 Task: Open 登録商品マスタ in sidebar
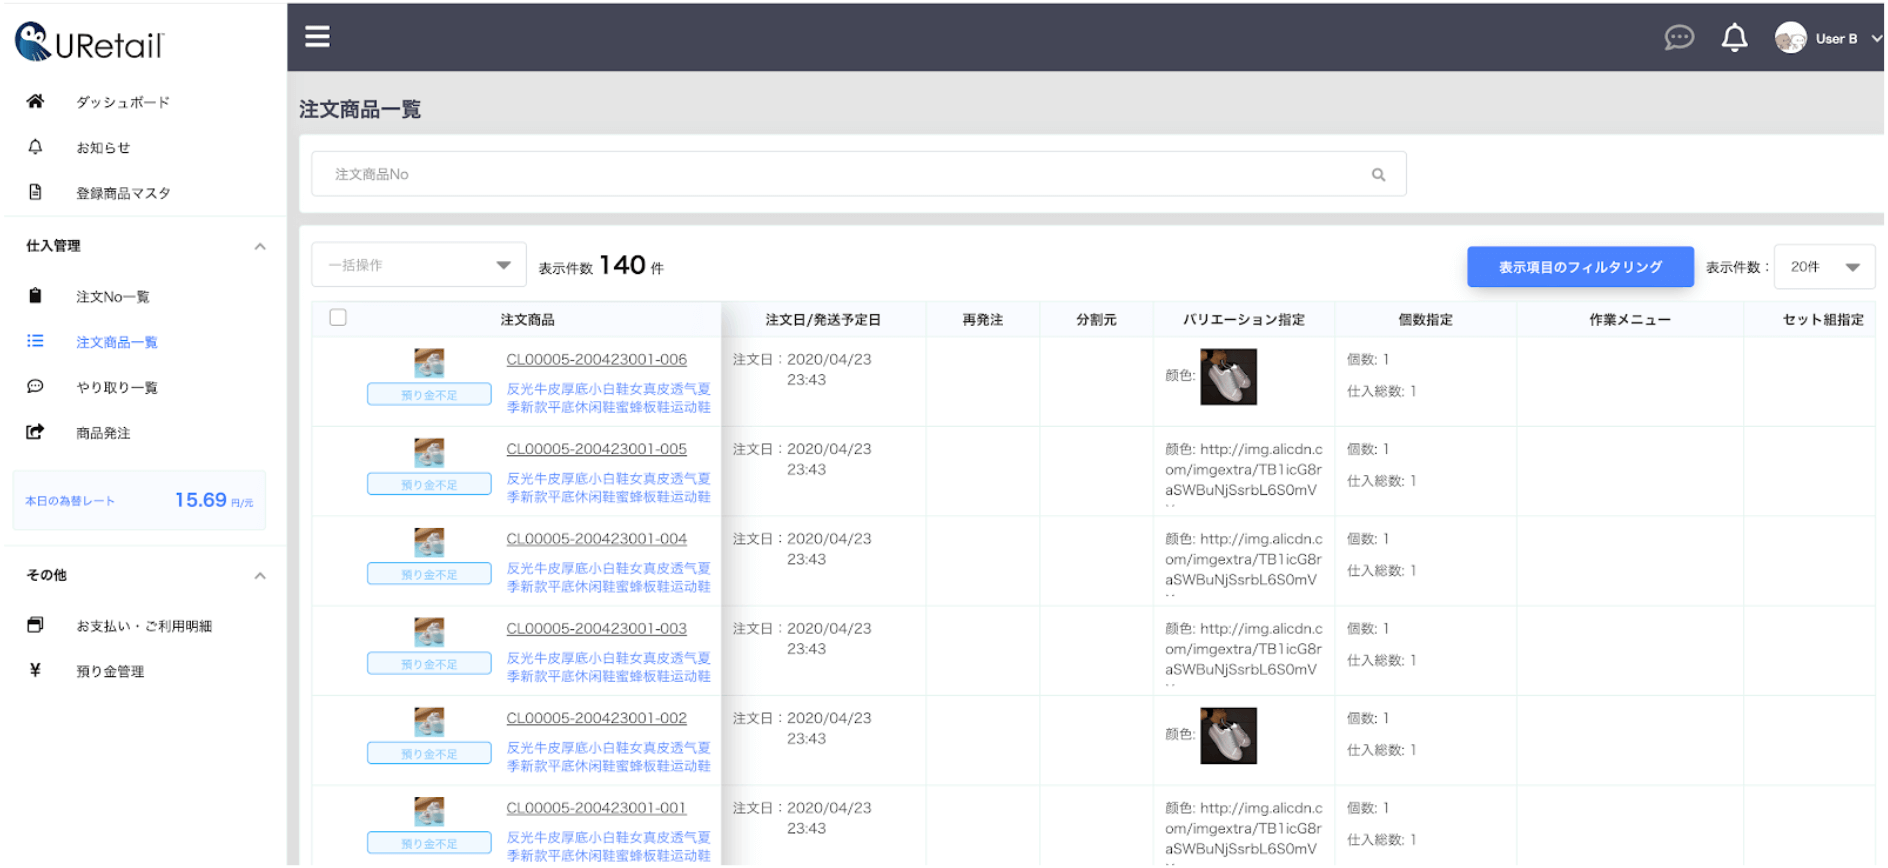click(123, 193)
